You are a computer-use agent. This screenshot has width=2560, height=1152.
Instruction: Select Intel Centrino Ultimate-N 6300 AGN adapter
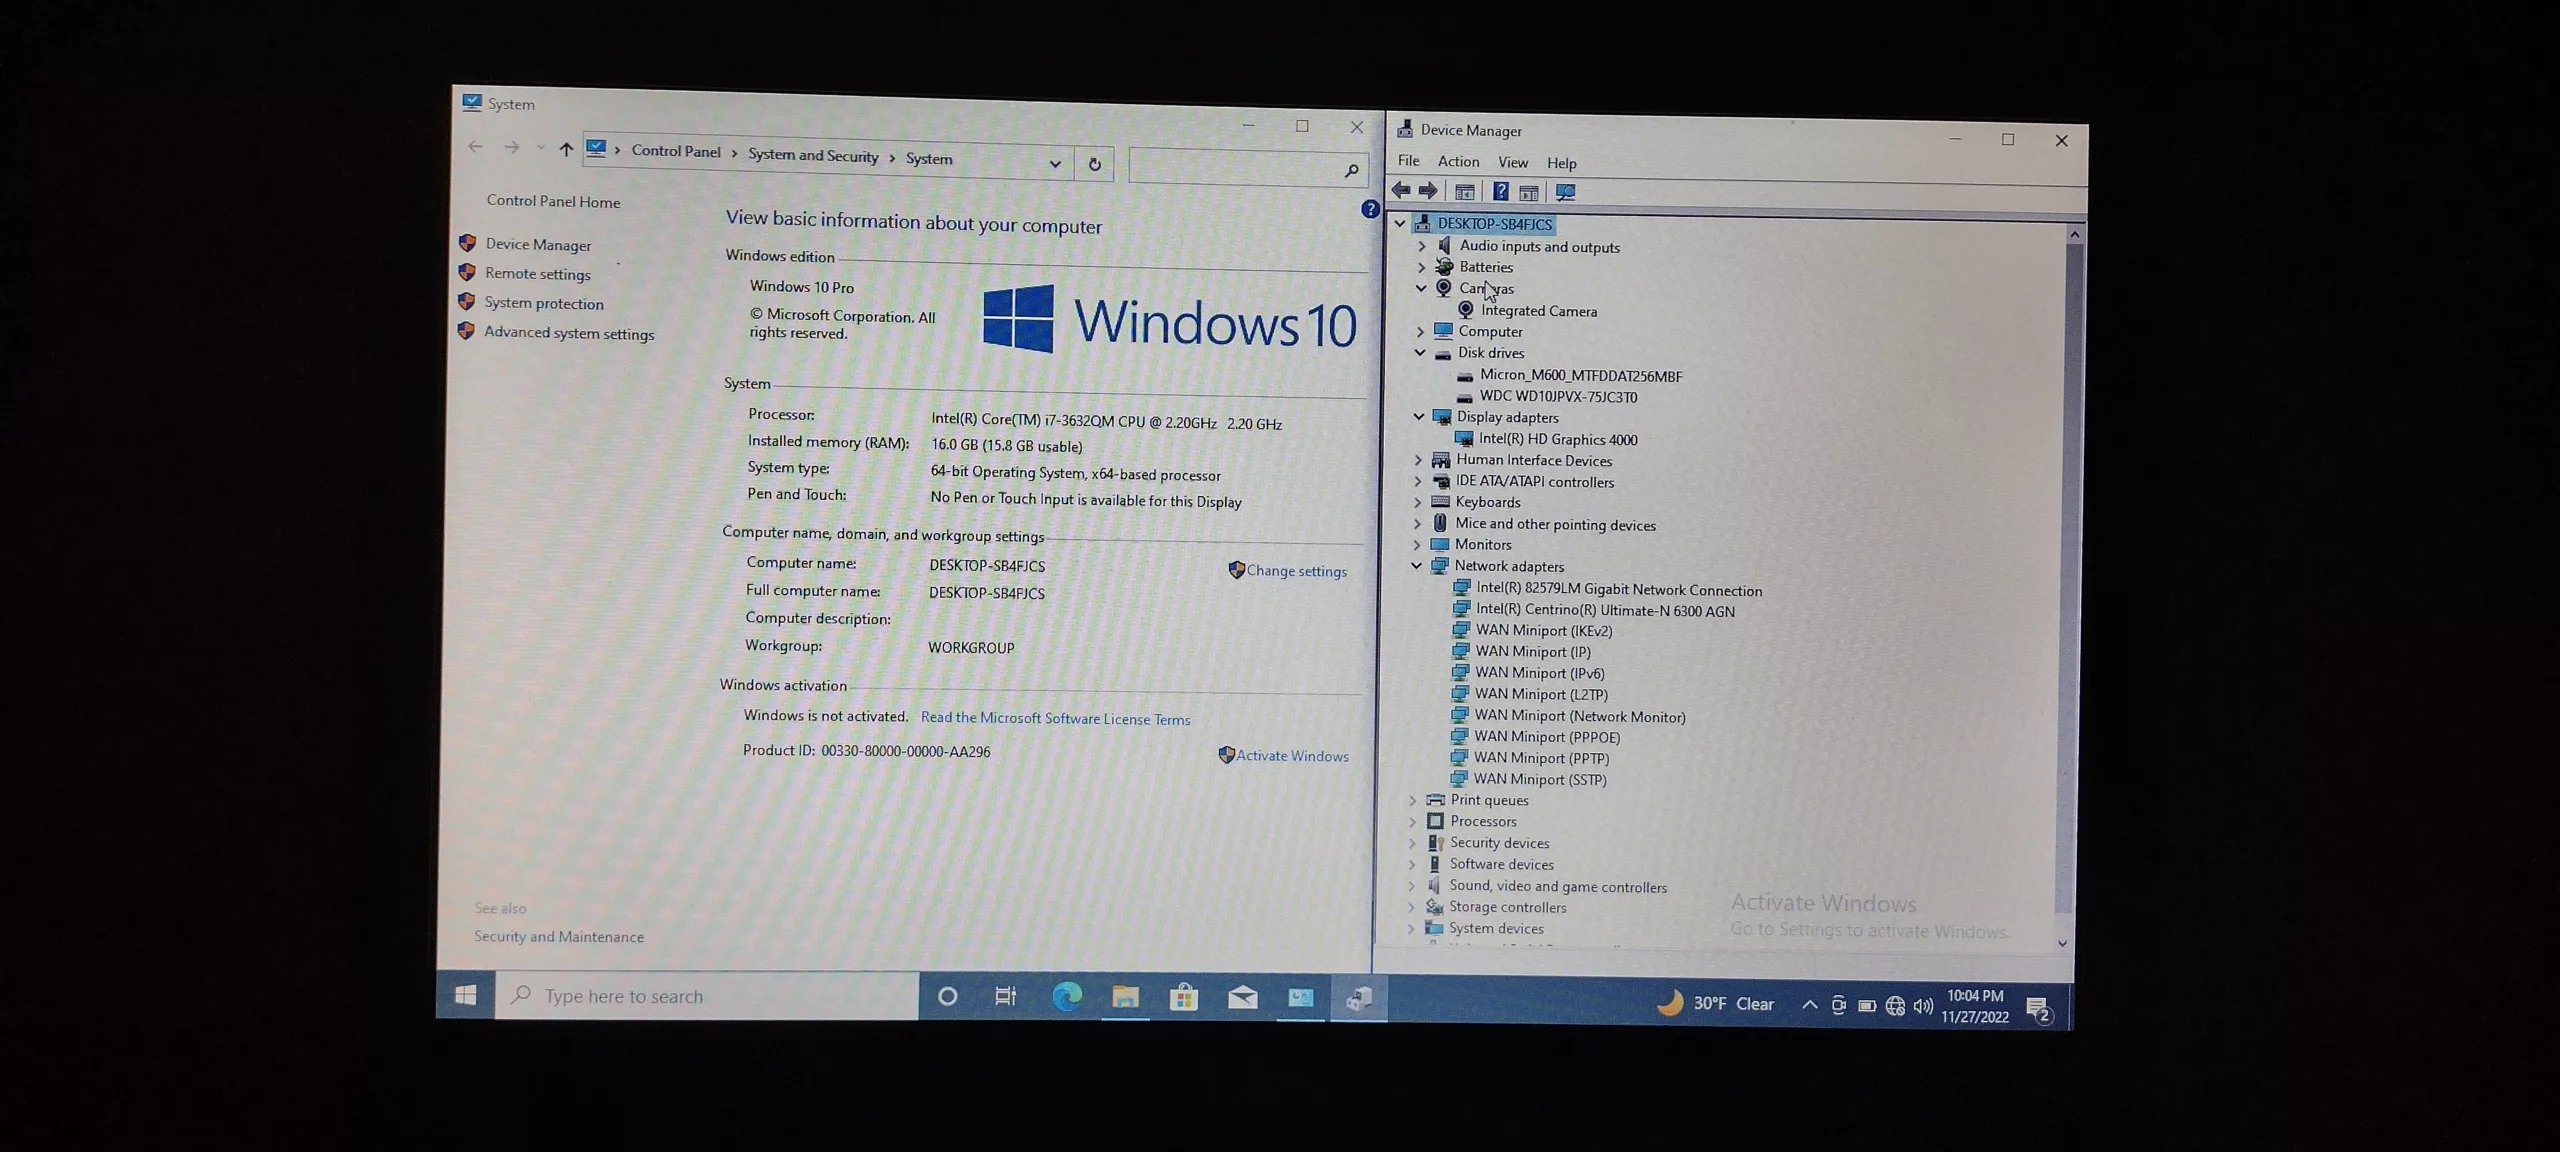[x=1605, y=611]
